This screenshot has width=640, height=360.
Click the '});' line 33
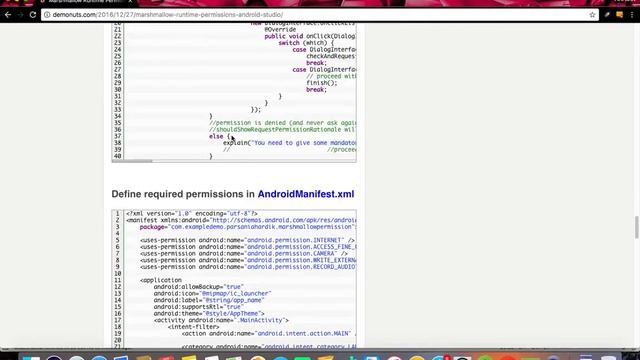click(256, 109)
